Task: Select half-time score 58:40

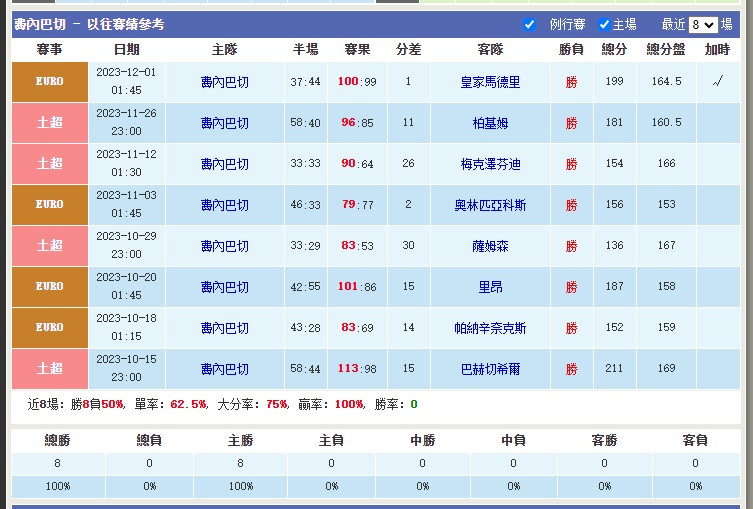Action: point(305,123)
